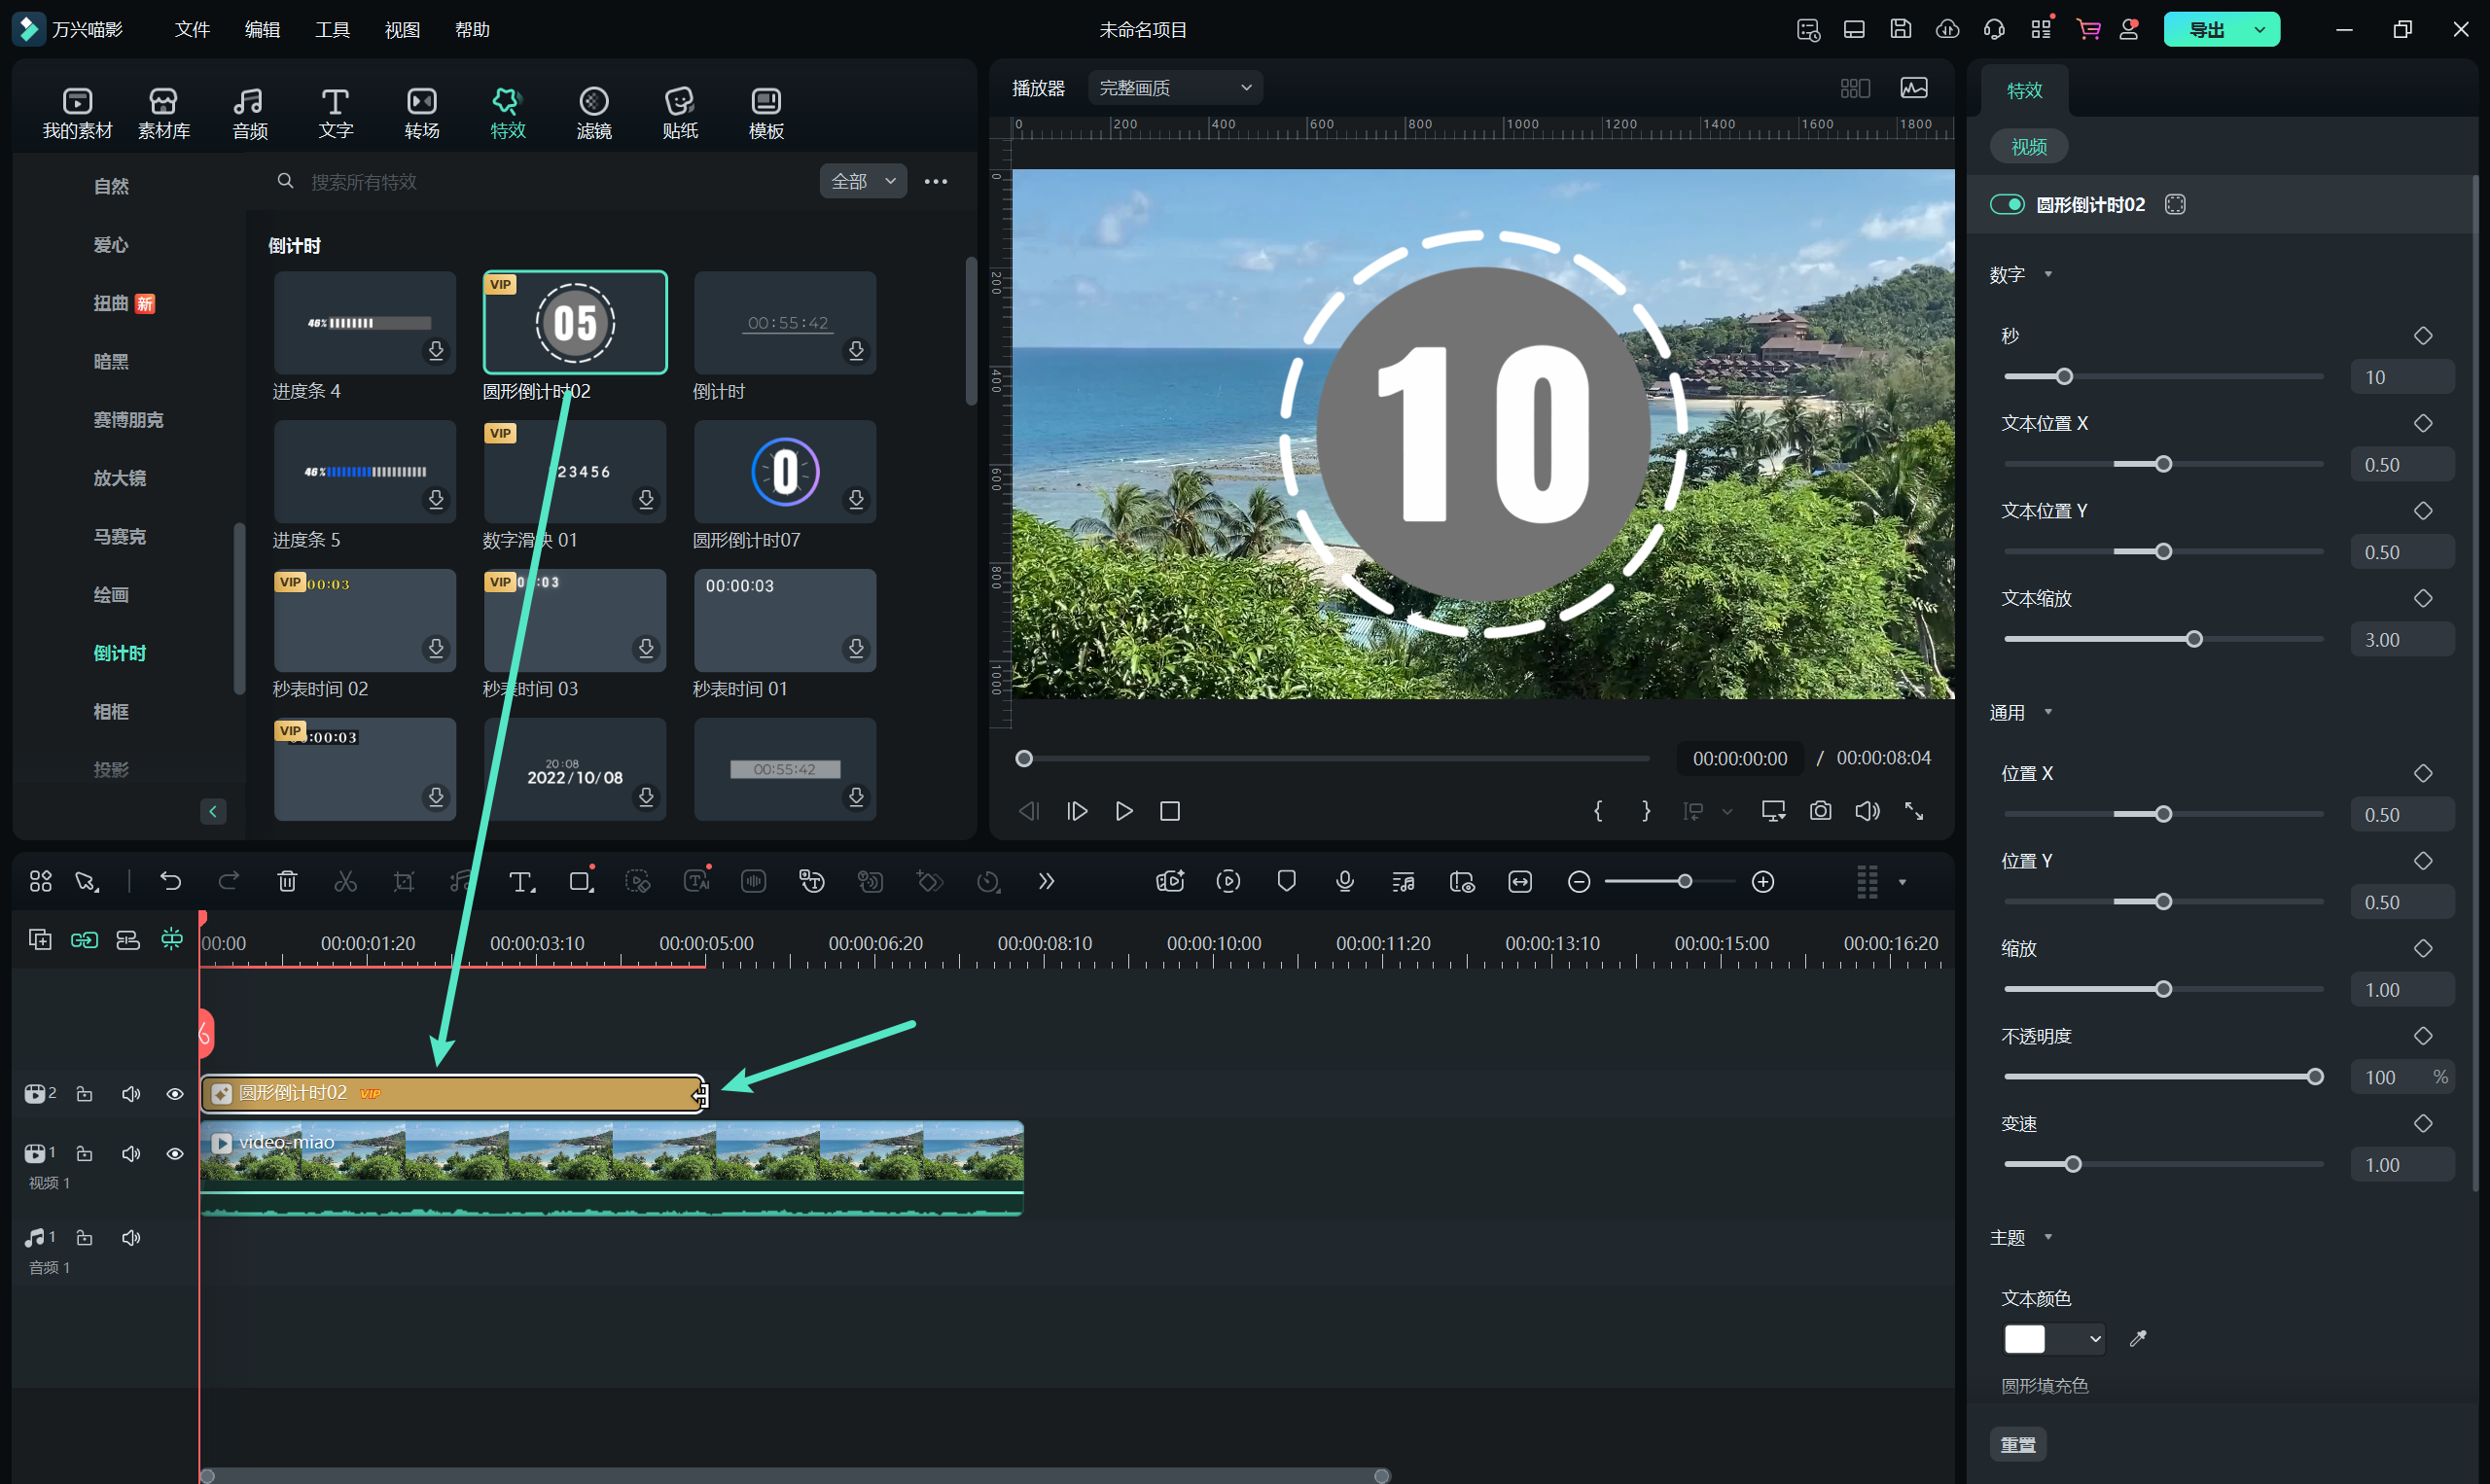This screenshot has height=1484, width=2490.
Task: Click the microphone voiceover icon
Action: coord(1344,881)
